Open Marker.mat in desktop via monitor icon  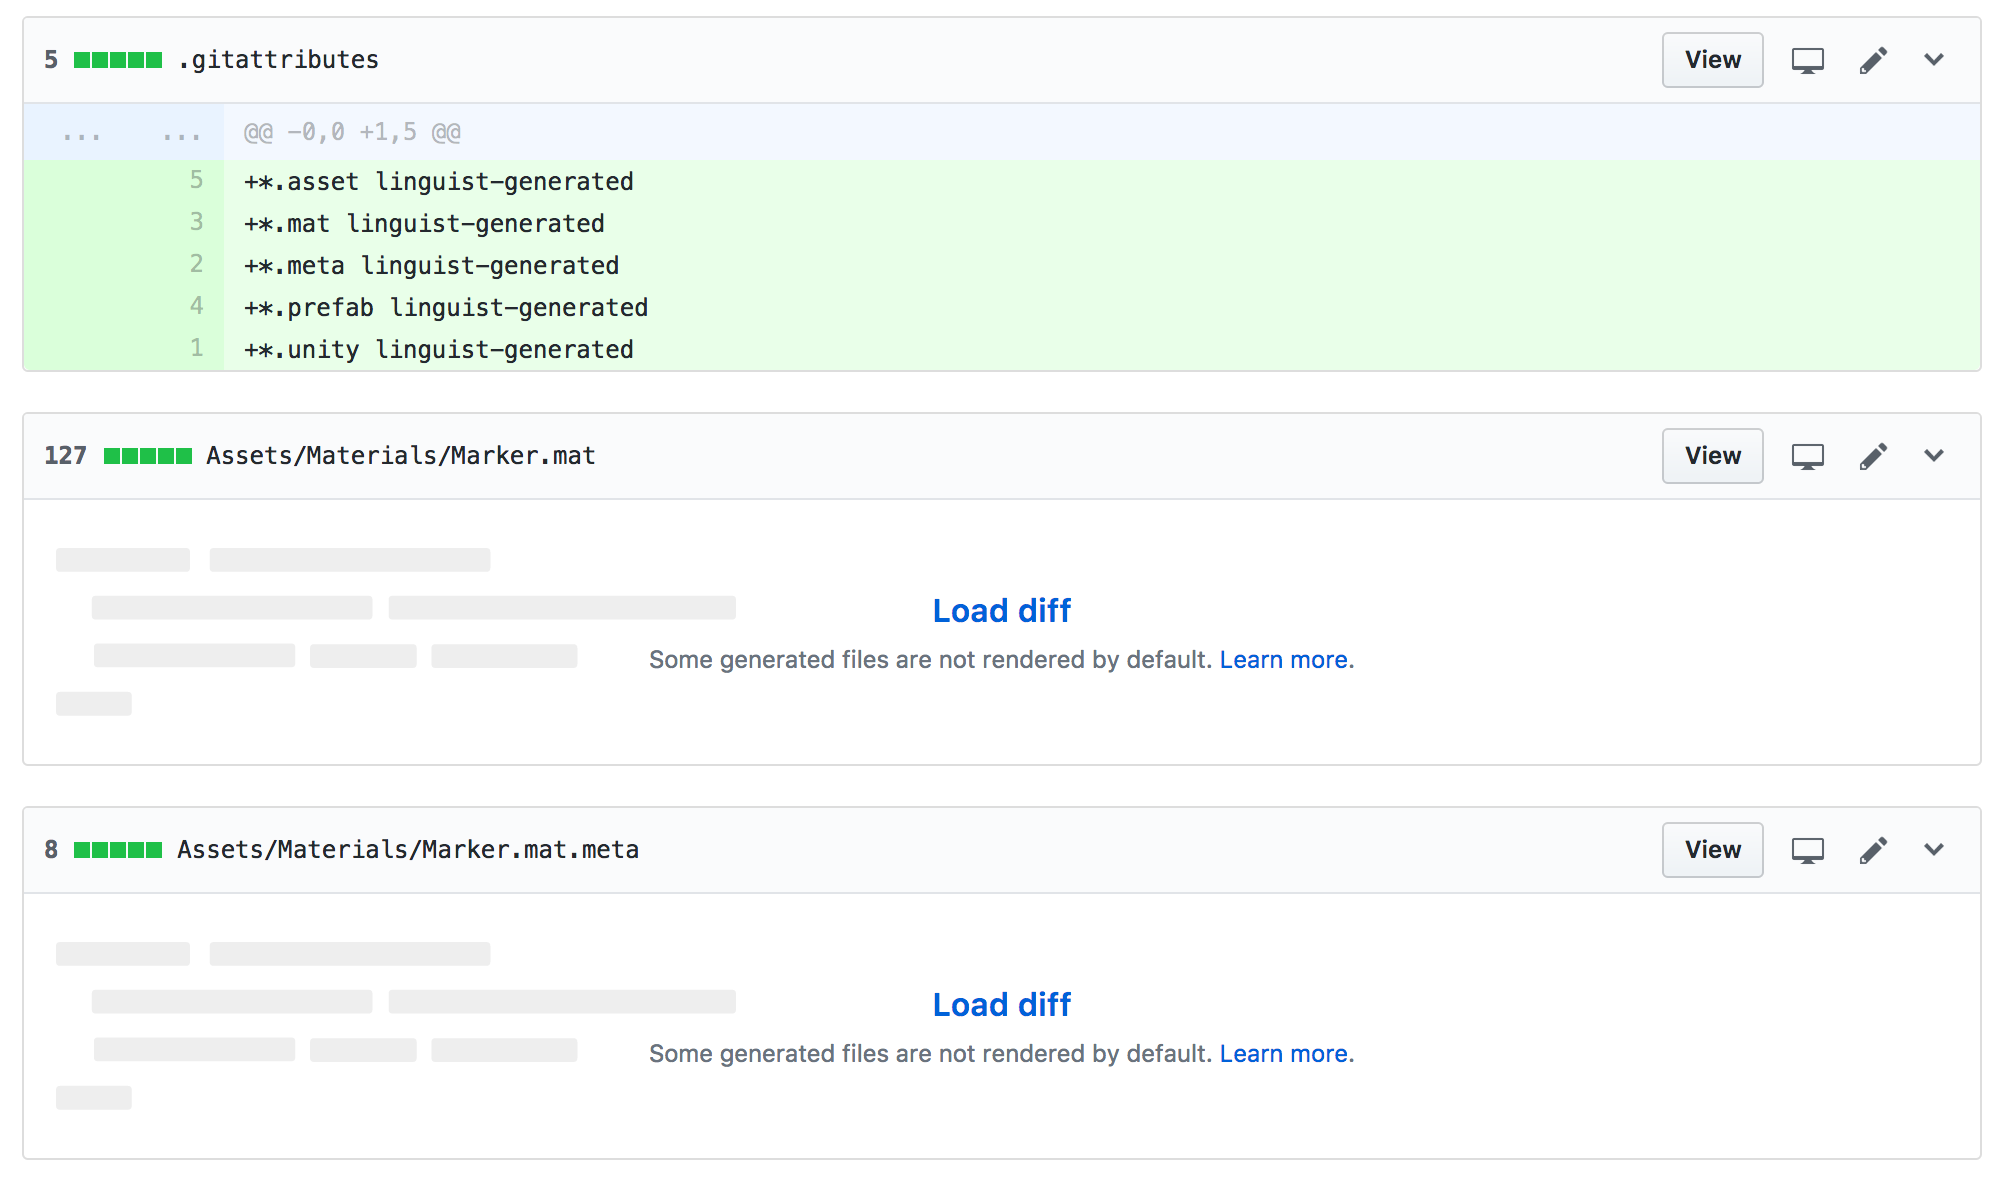1807,456
